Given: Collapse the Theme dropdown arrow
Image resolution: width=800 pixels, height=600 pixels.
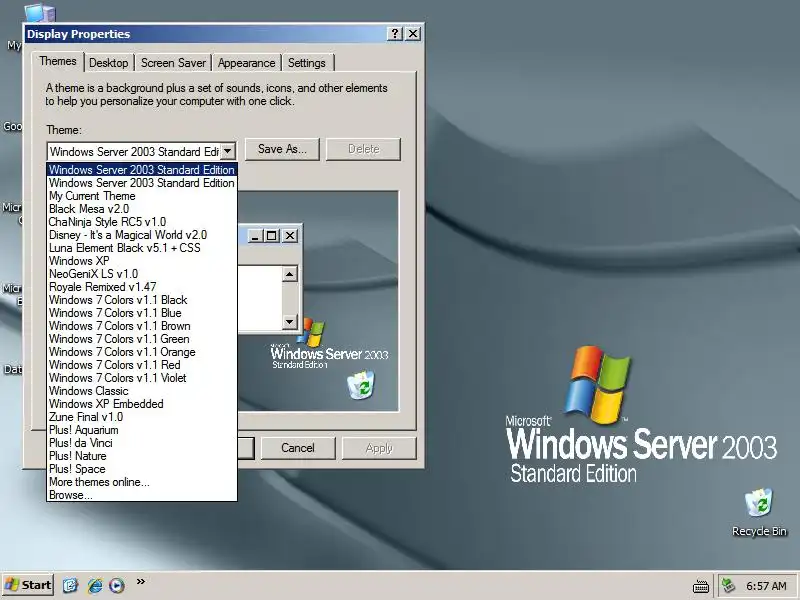Looking at the screenshot, I should pos(228,151).
